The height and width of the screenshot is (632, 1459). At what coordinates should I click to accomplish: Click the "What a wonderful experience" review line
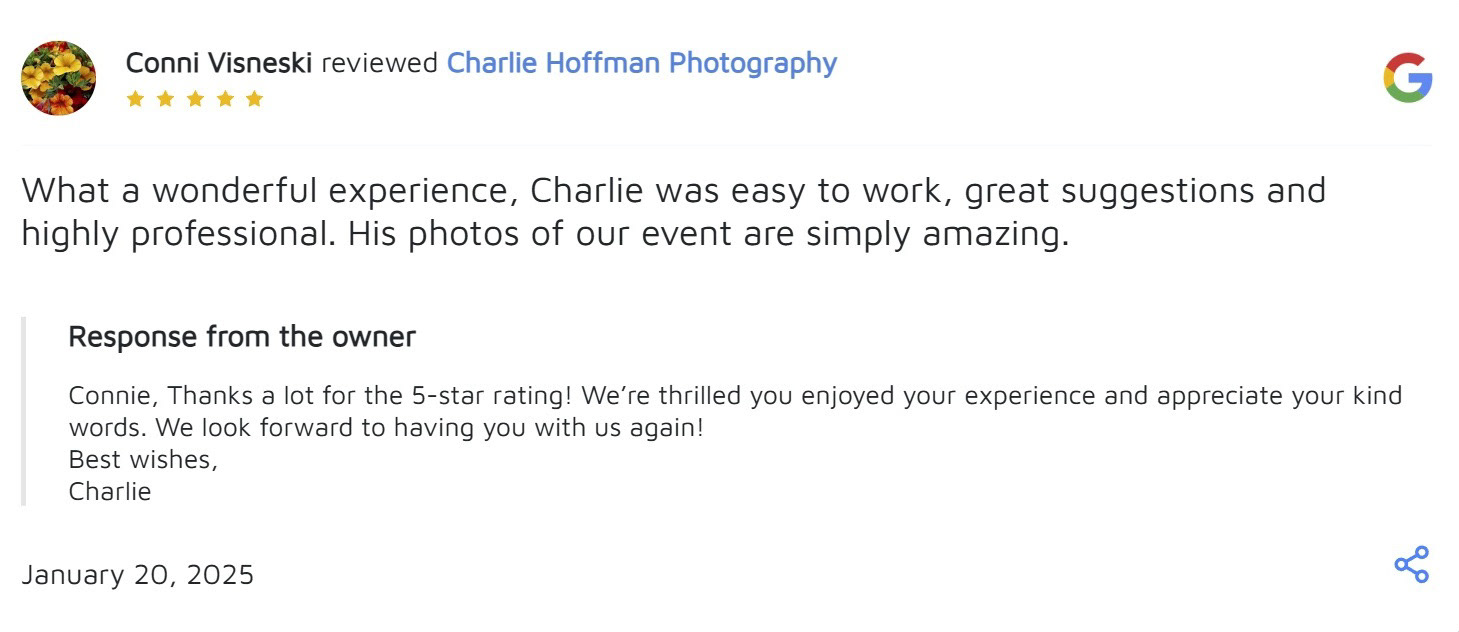673,190
